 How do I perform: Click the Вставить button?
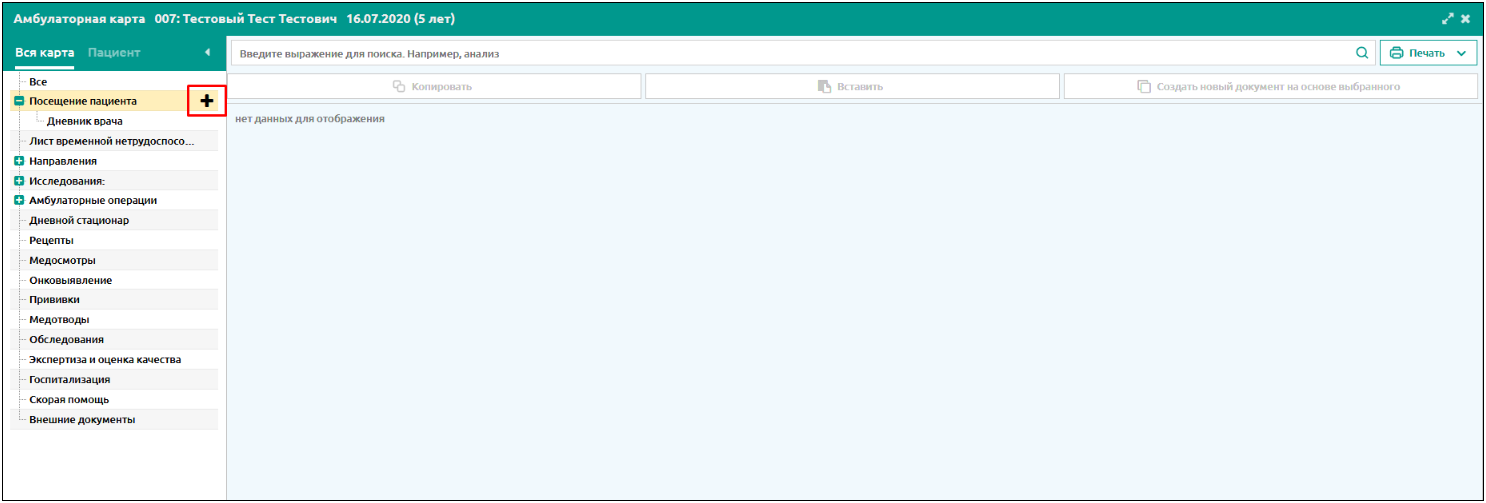click(x=851, y=87)
